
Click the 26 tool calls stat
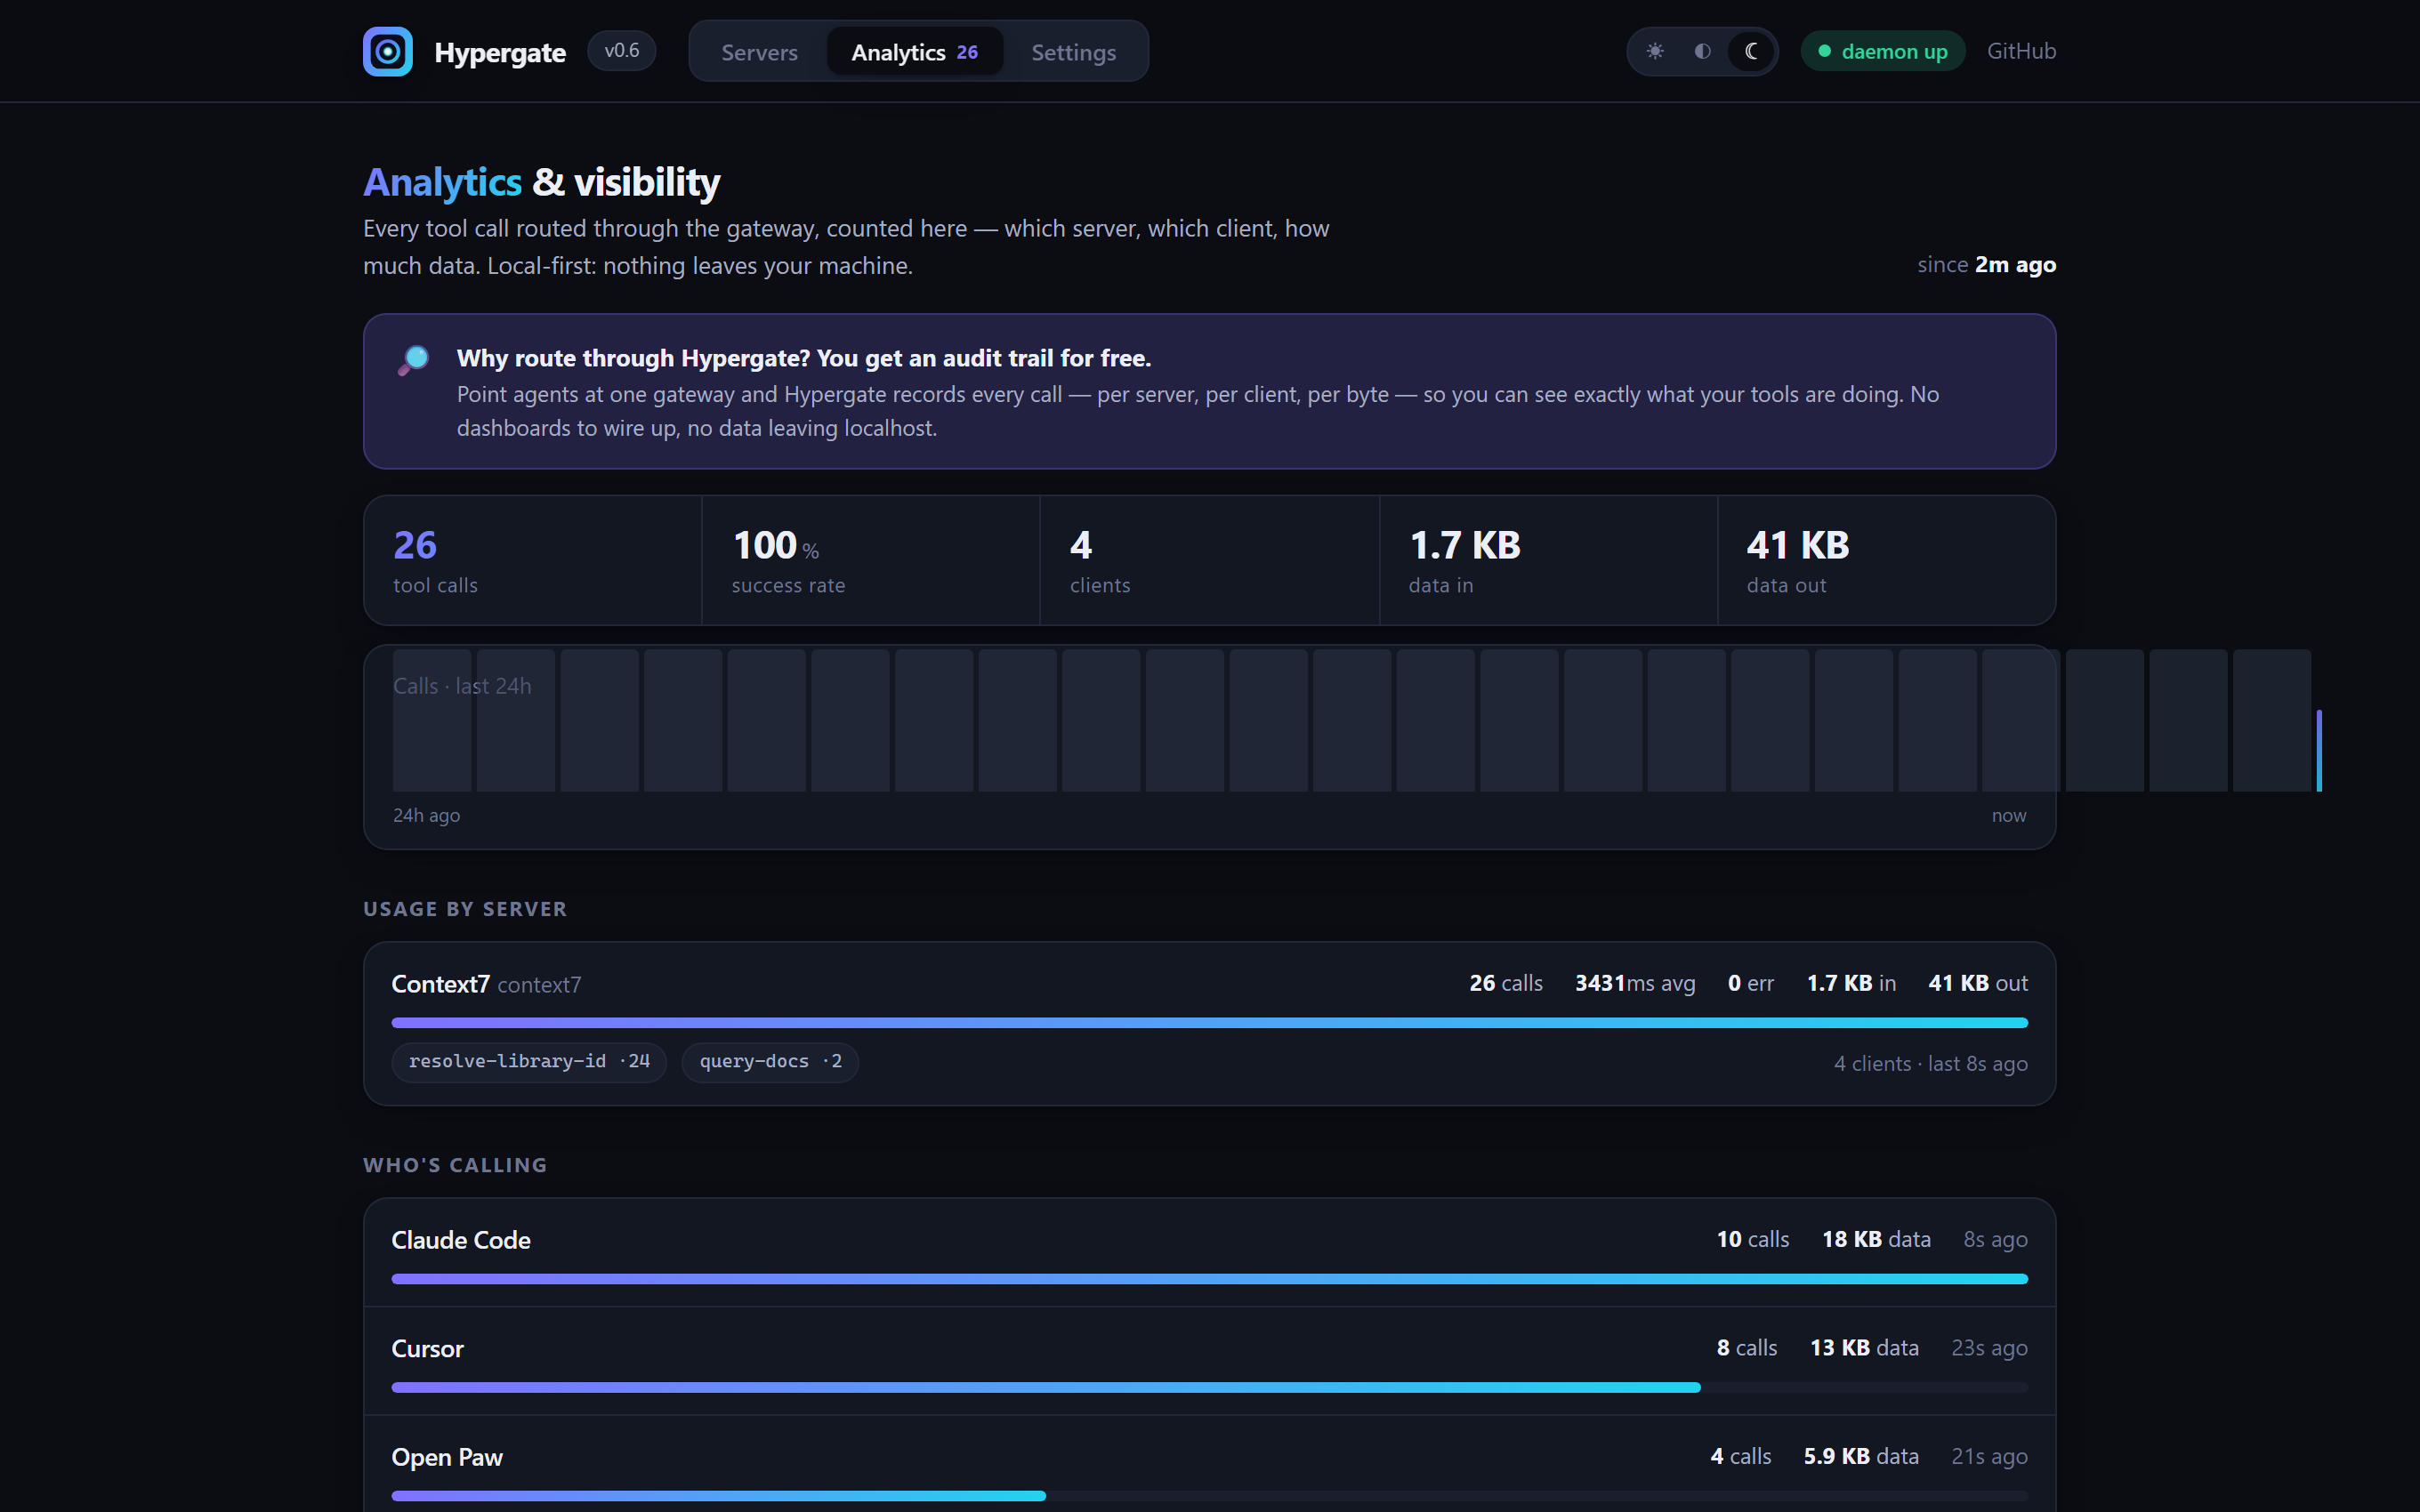point(532,560)
